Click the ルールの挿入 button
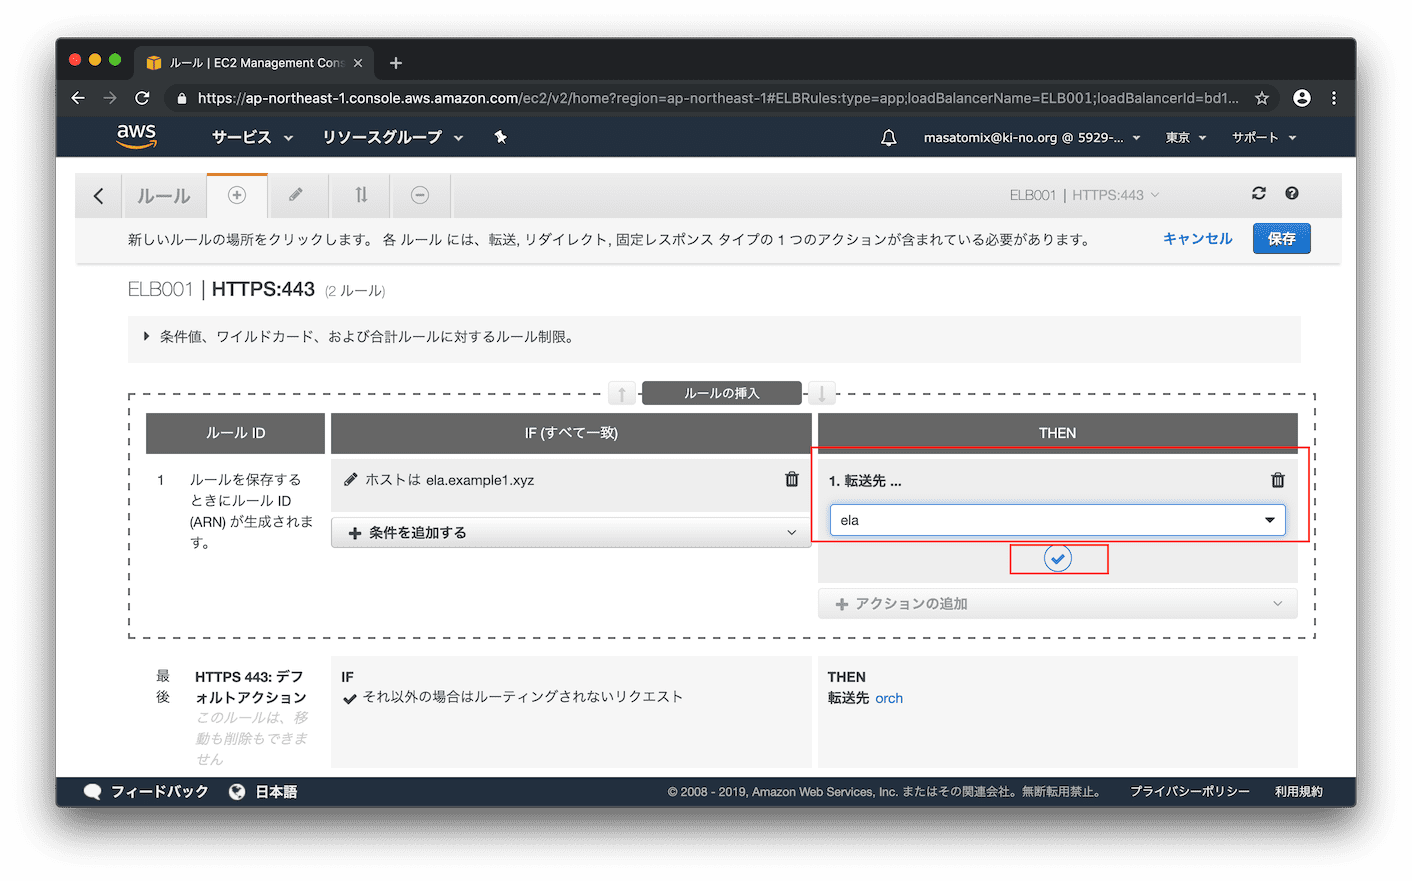1412x881 pixels. (722, 393)
